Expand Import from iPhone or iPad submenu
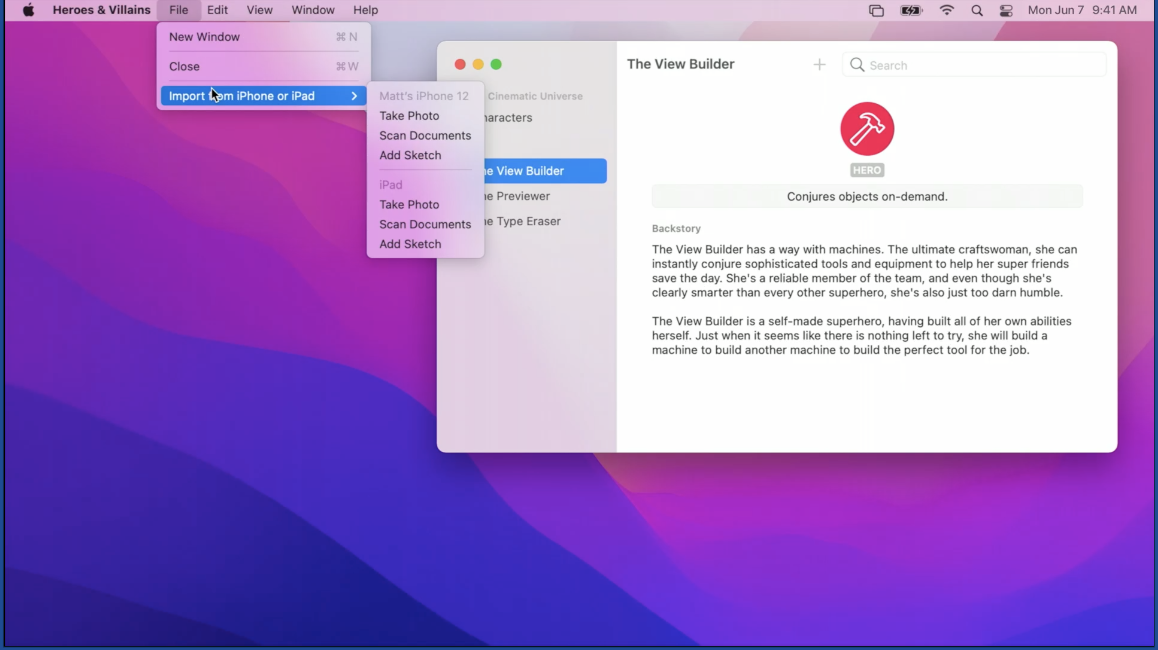 (x=264, y=96)
